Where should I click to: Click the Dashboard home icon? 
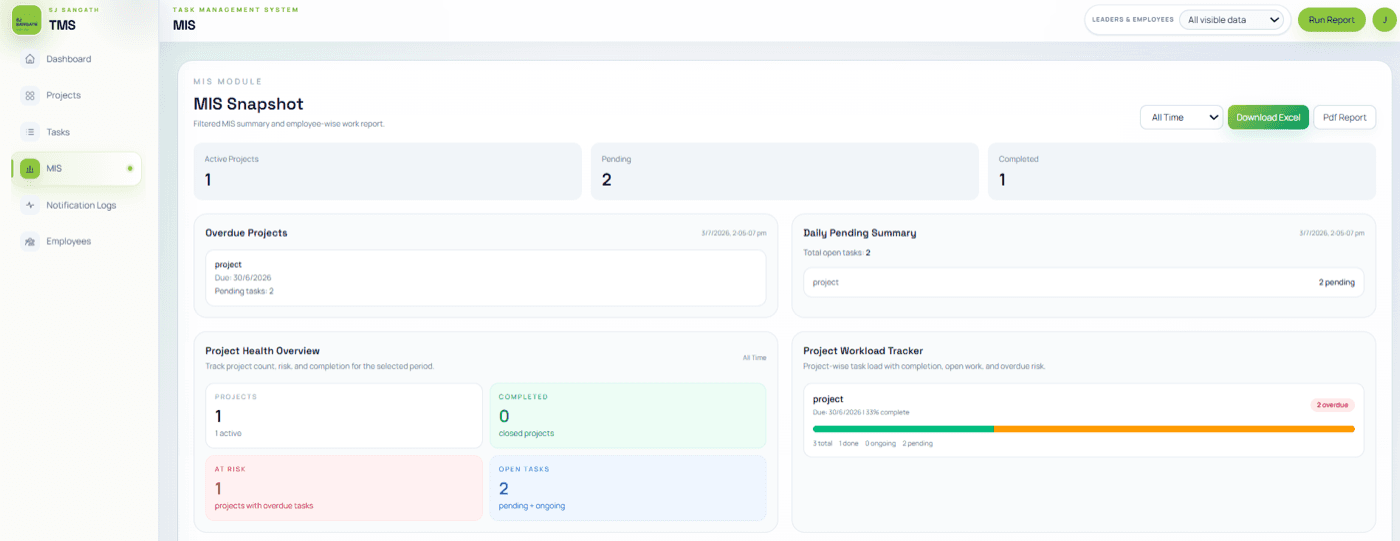[30, 59]
